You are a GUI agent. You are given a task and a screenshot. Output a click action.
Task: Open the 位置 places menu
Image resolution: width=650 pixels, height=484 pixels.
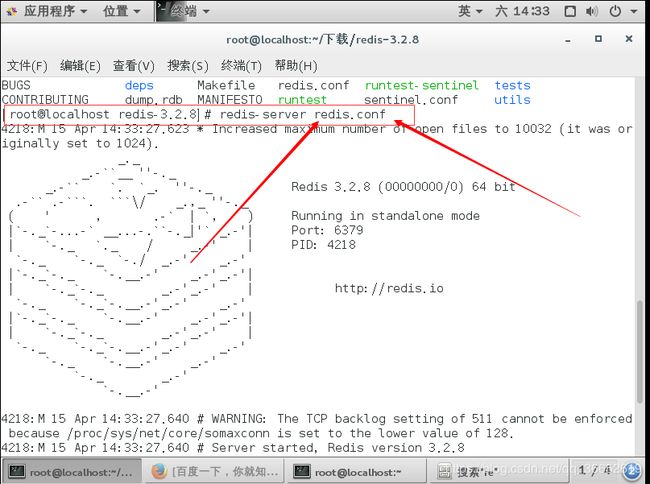[x=121, y=11]
